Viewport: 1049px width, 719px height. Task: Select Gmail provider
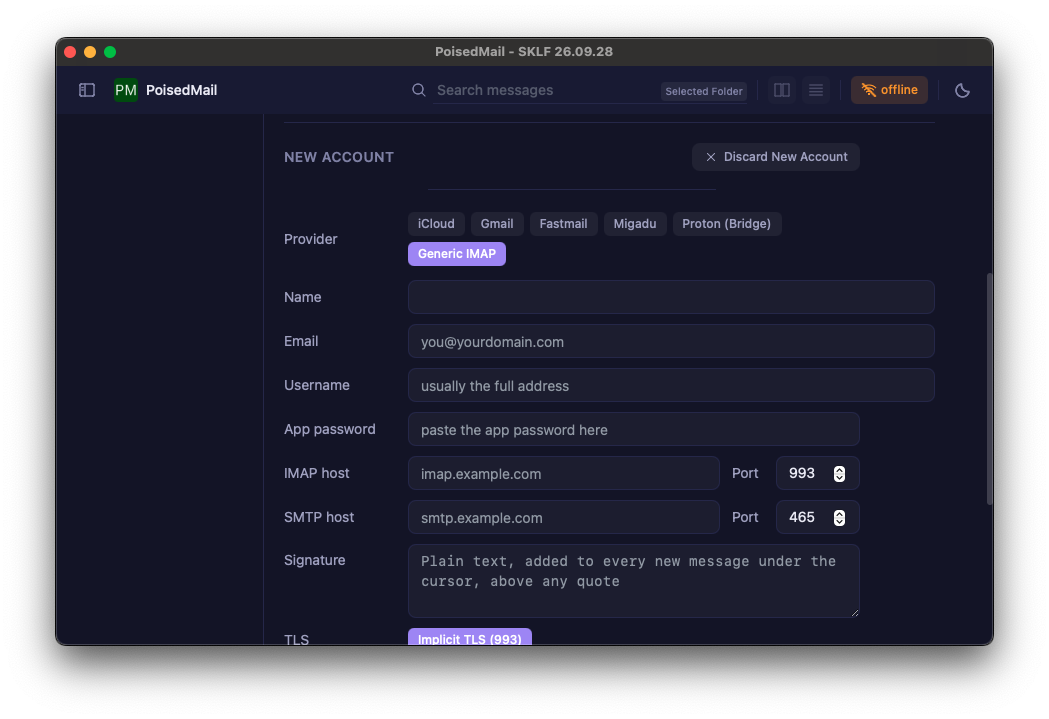pos(497,224)
